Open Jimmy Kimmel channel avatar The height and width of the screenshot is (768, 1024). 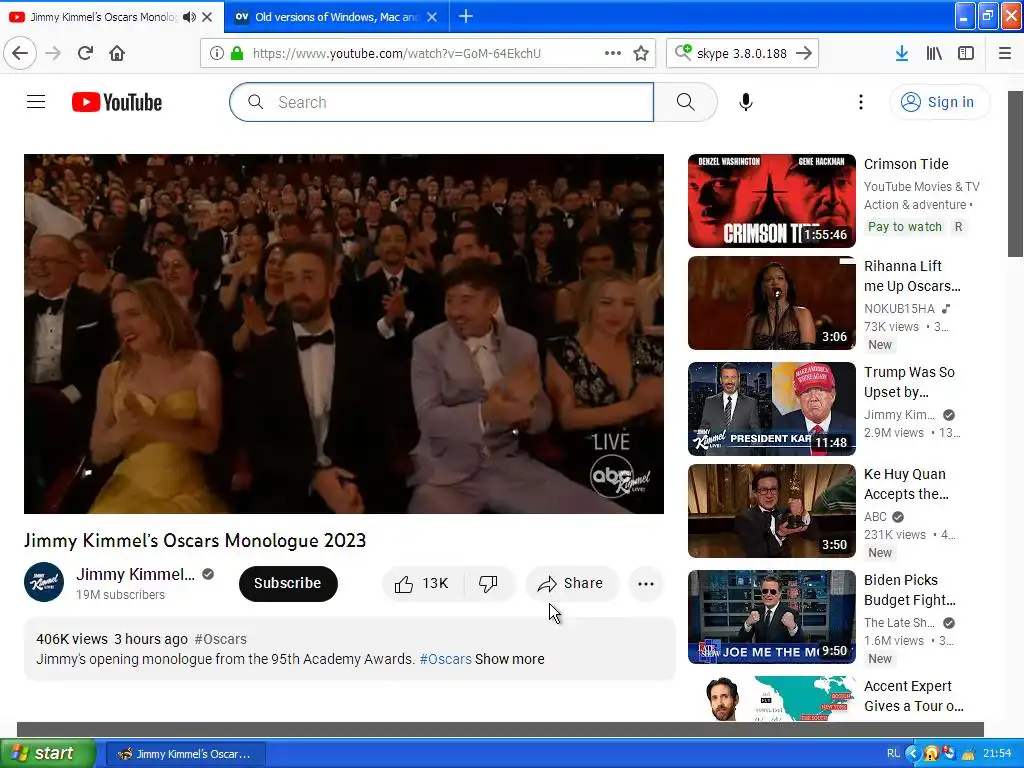point(44,582)
